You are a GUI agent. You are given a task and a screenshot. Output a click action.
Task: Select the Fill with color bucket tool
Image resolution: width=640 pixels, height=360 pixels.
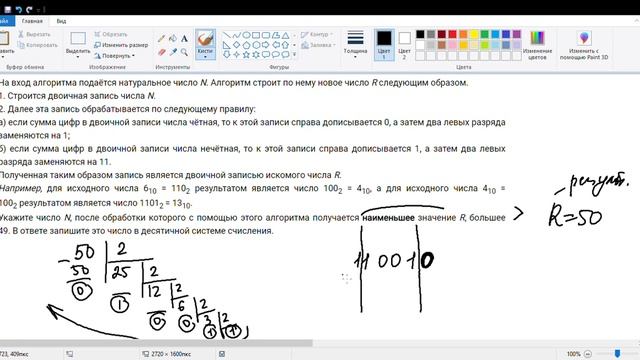[173, 39]
